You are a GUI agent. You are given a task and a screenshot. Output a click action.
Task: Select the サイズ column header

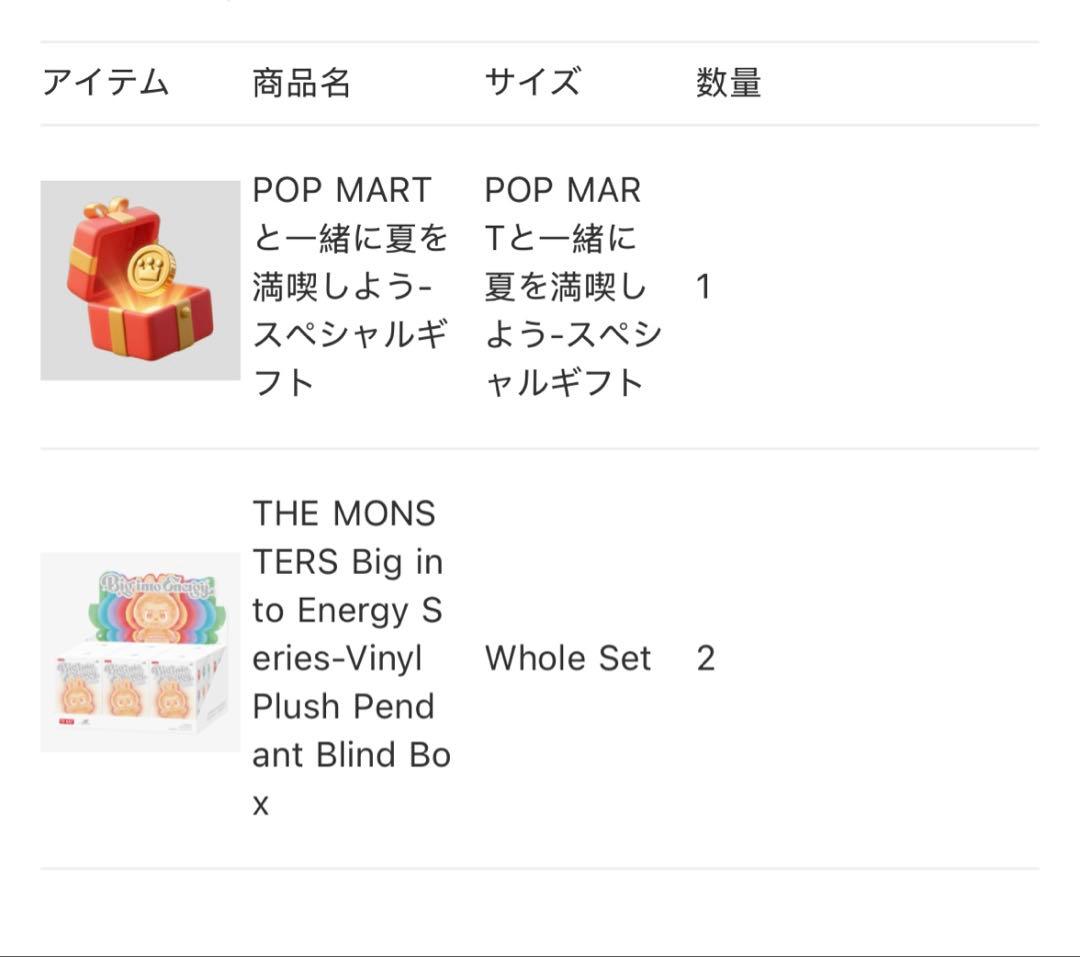532,82
